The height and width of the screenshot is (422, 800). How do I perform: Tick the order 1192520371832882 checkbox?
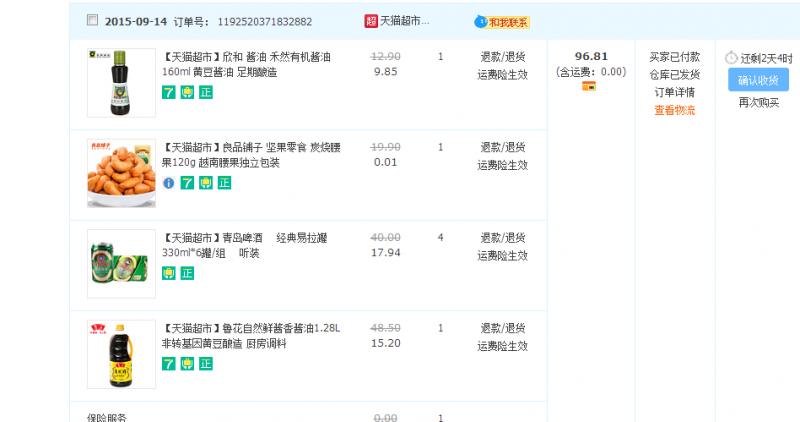[92, 20]
